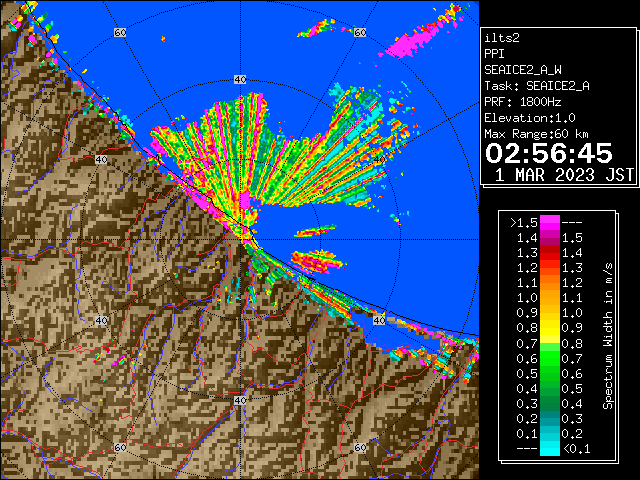This screenshot has width=640, height=480.
Task: Pick the orange legend band between 1.1 and 1.2
Action: tap(550, 283)
